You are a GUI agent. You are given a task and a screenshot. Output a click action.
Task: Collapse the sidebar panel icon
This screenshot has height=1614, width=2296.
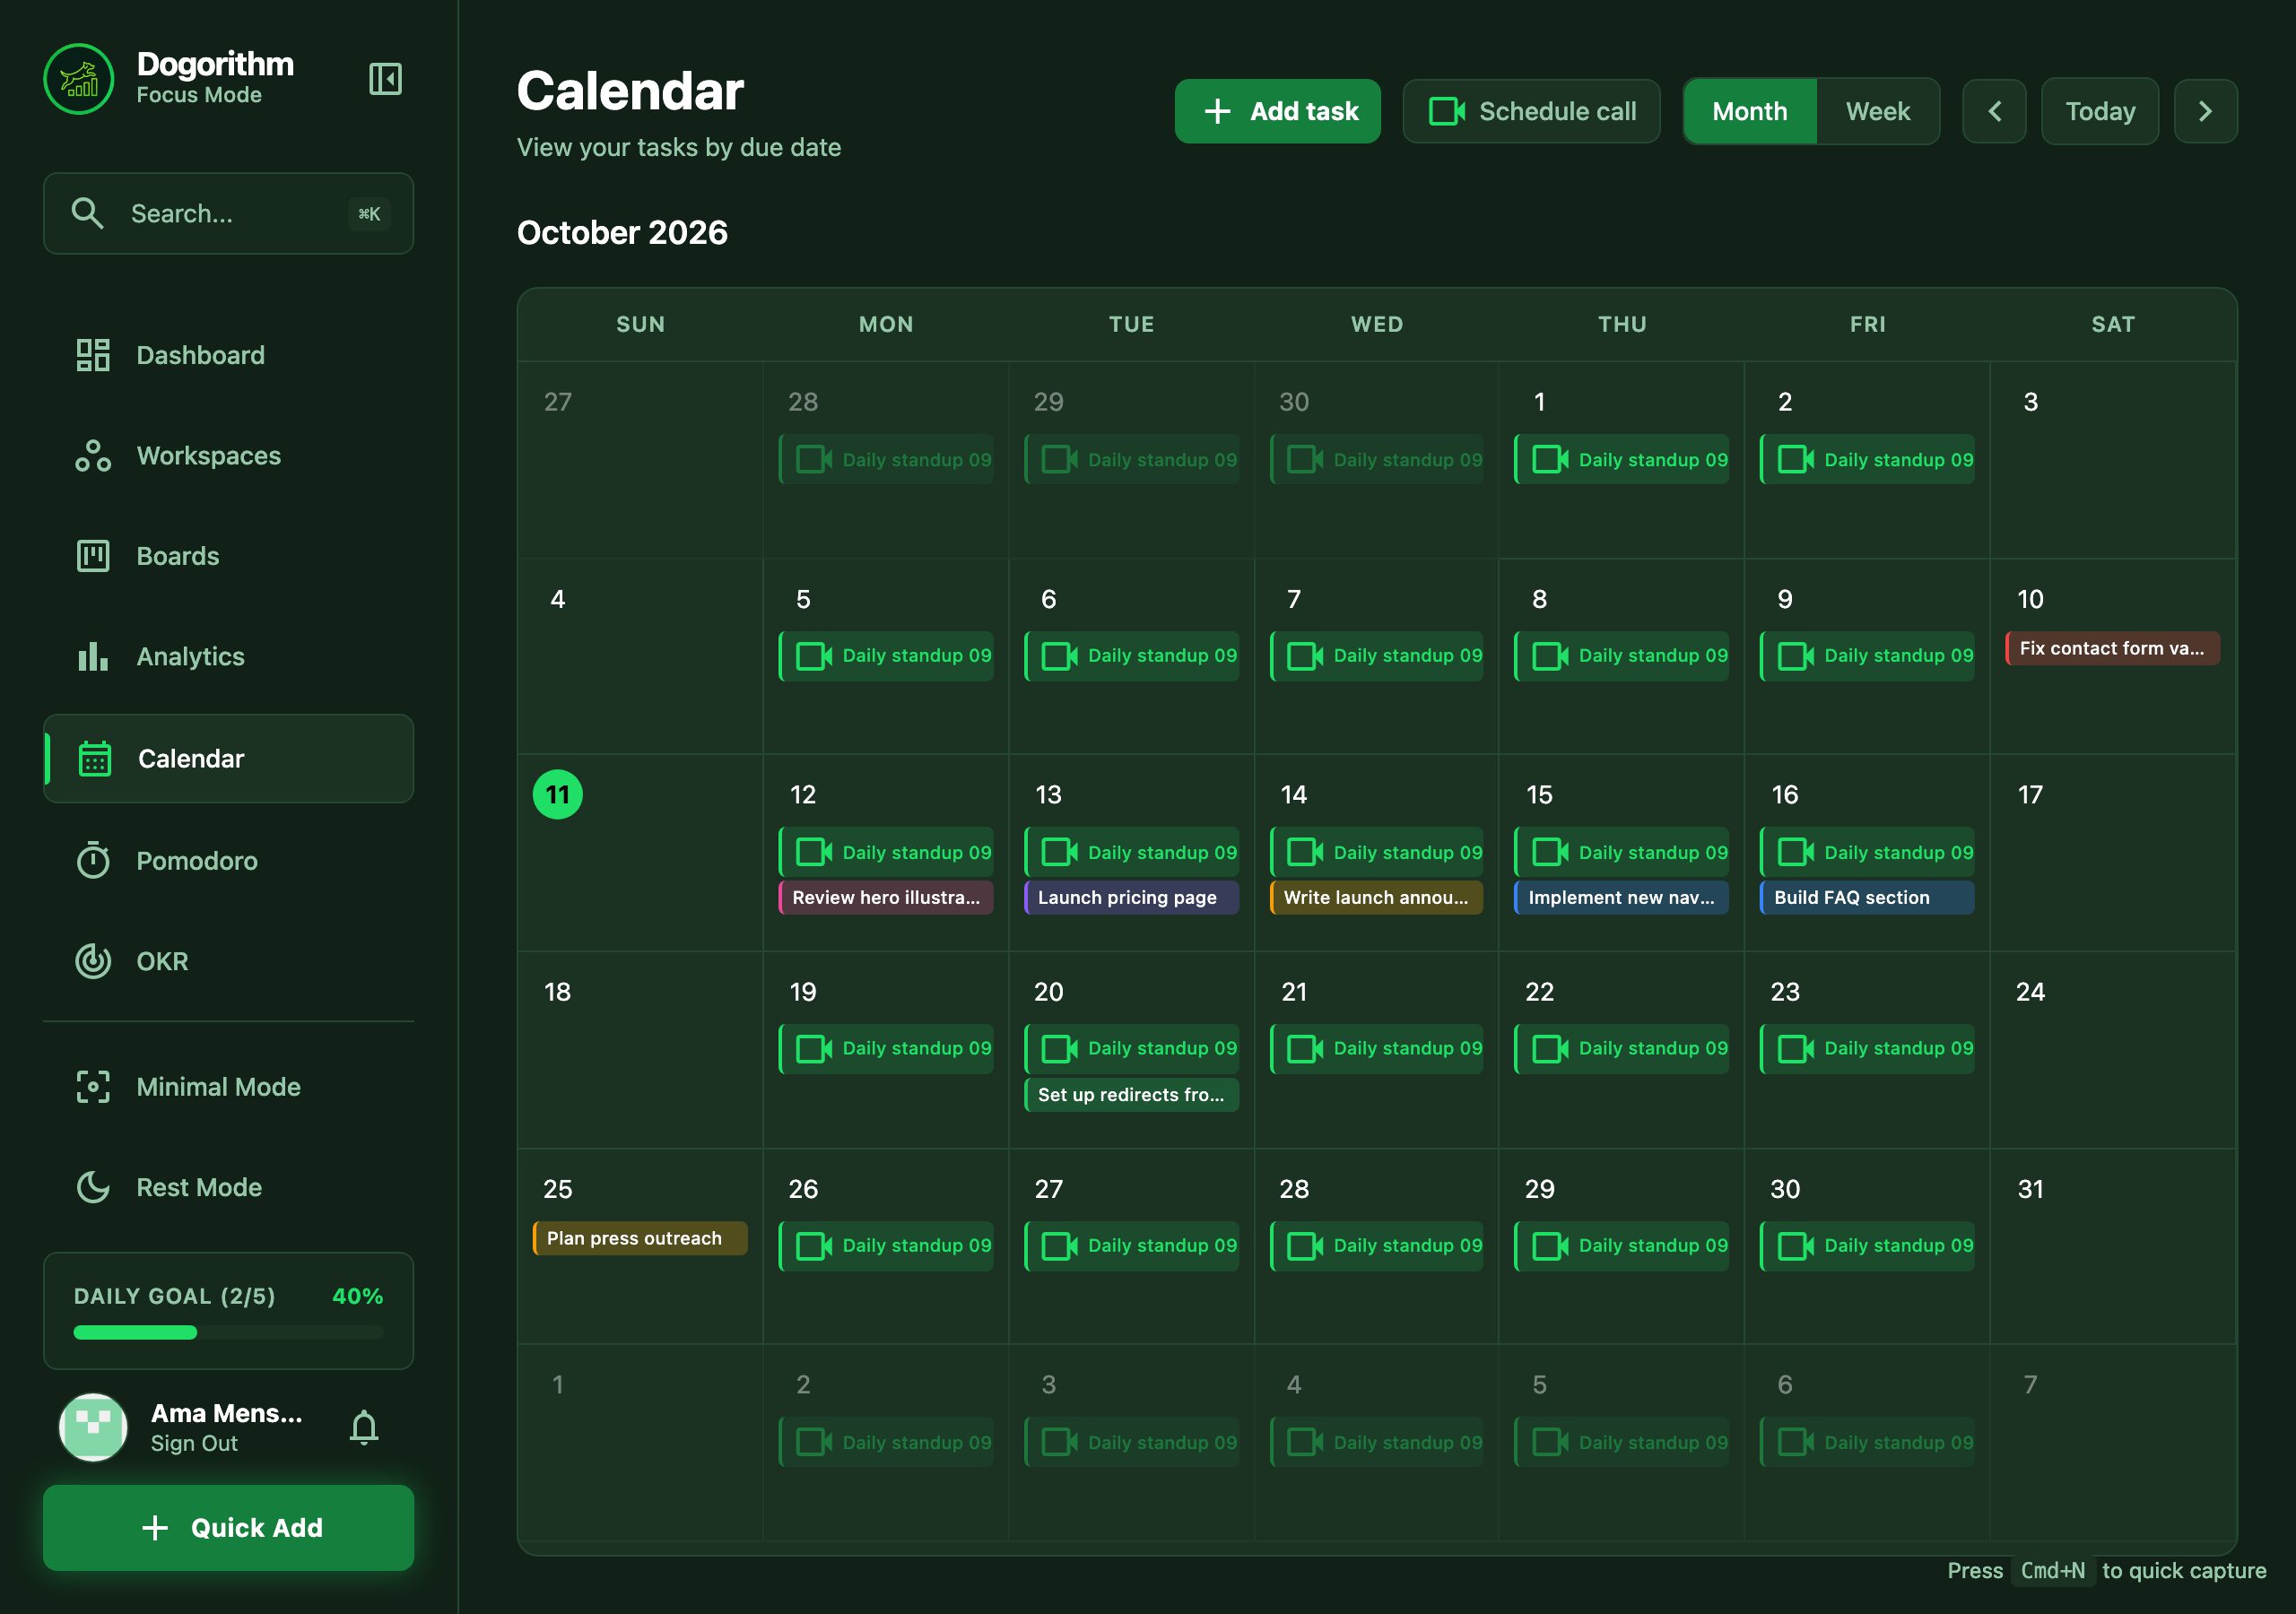point(385,79)
